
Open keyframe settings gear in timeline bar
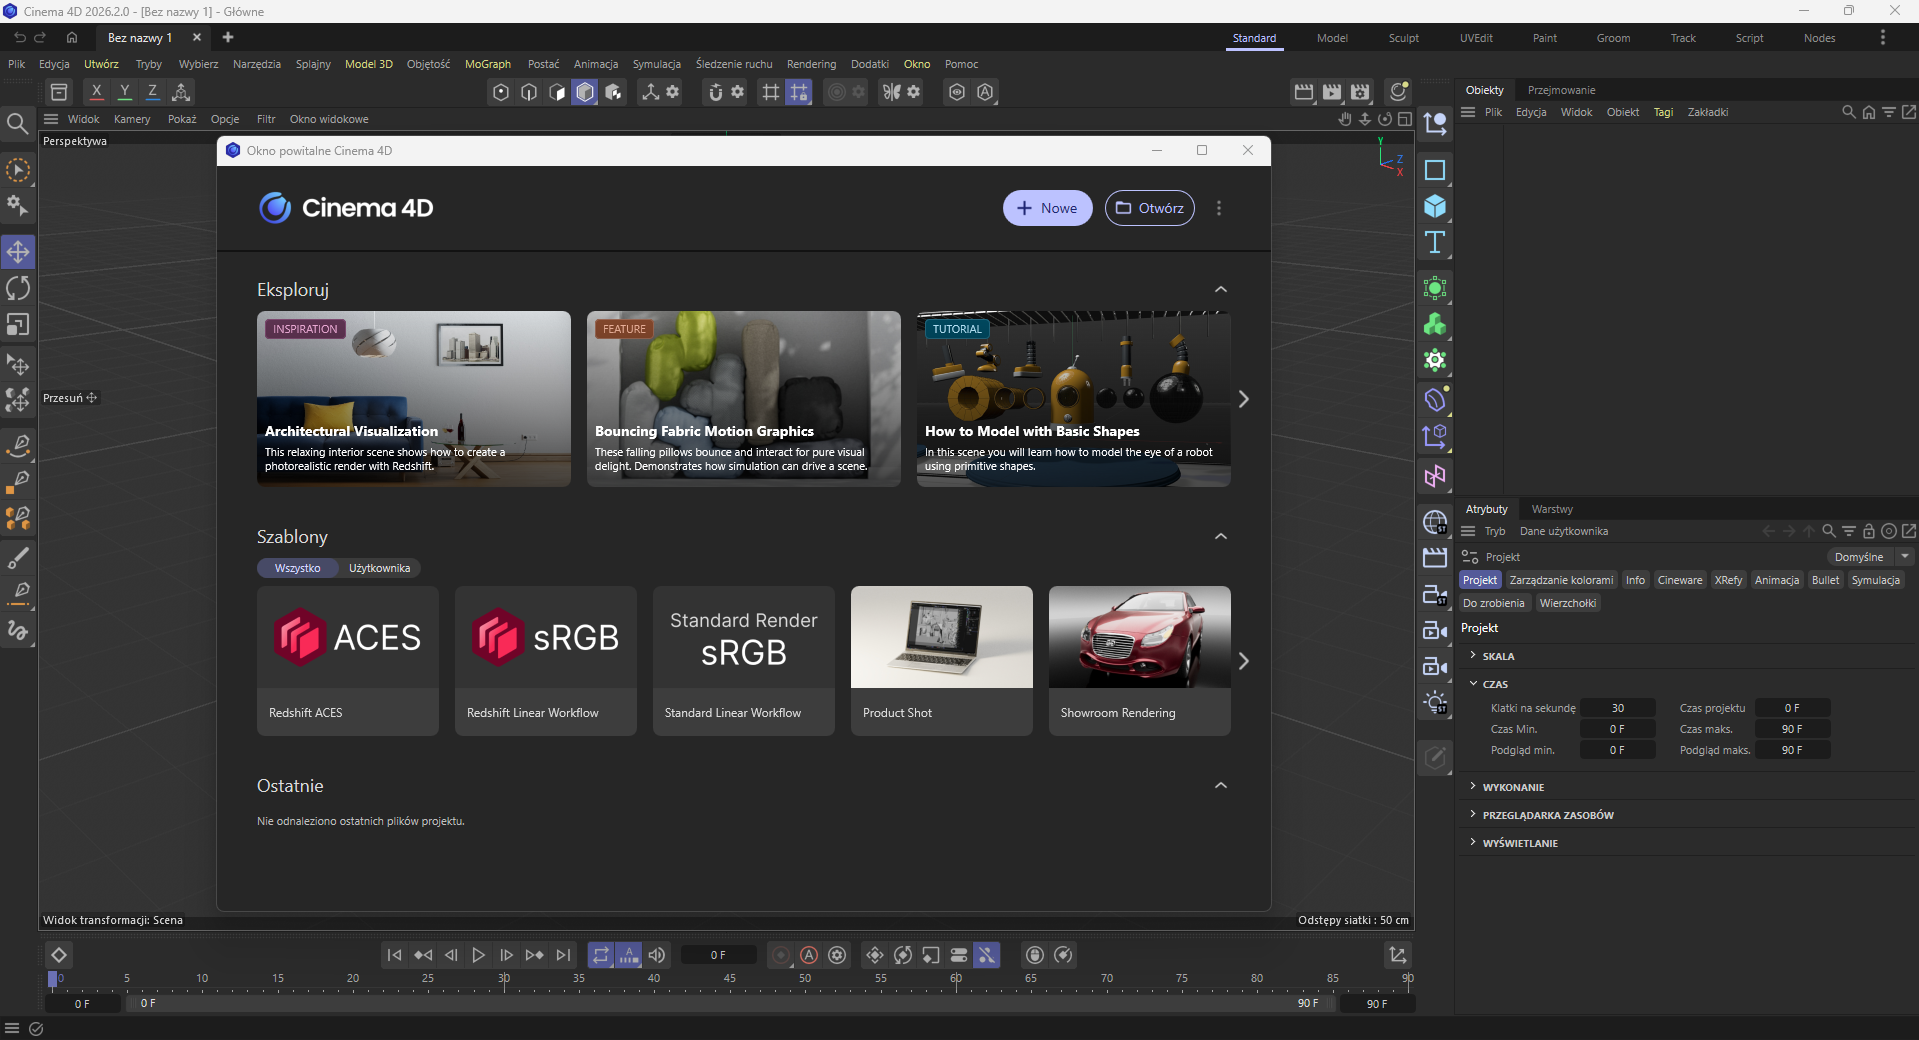click(837, 955)
